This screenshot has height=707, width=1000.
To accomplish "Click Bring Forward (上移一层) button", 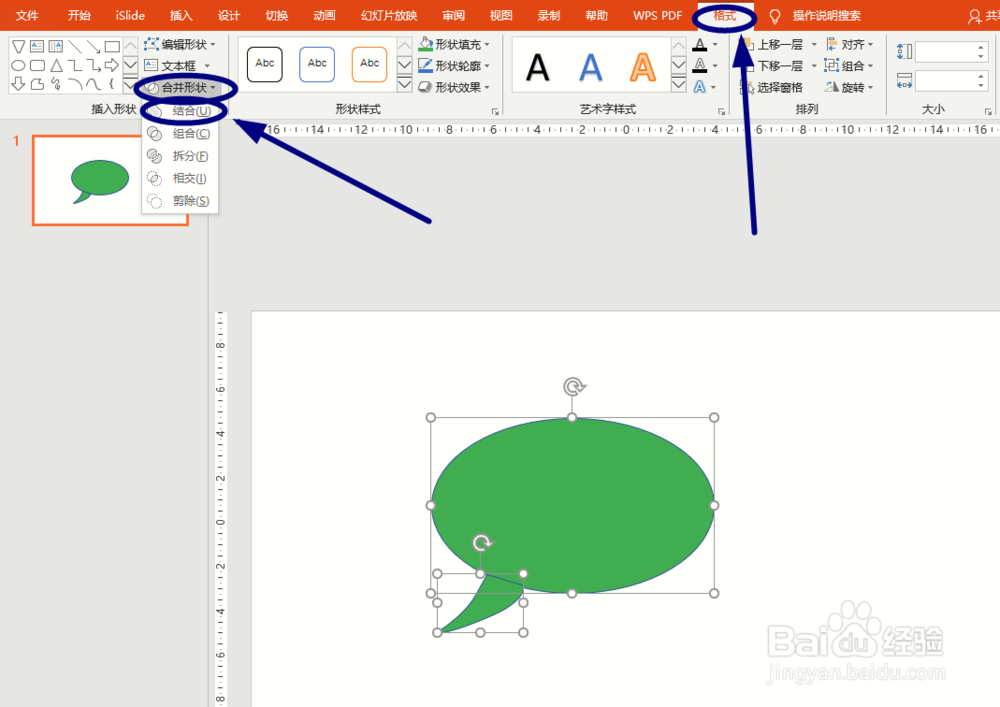I will 773,45.
